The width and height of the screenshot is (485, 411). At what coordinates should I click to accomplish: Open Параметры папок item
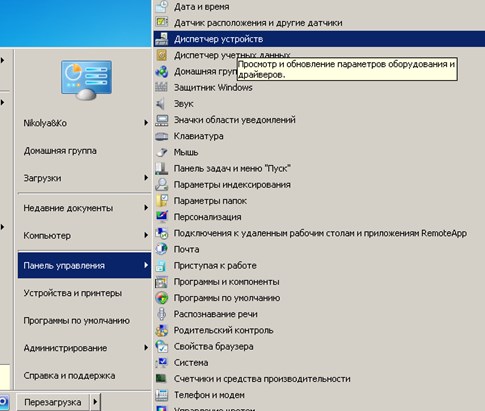(319, 201)
